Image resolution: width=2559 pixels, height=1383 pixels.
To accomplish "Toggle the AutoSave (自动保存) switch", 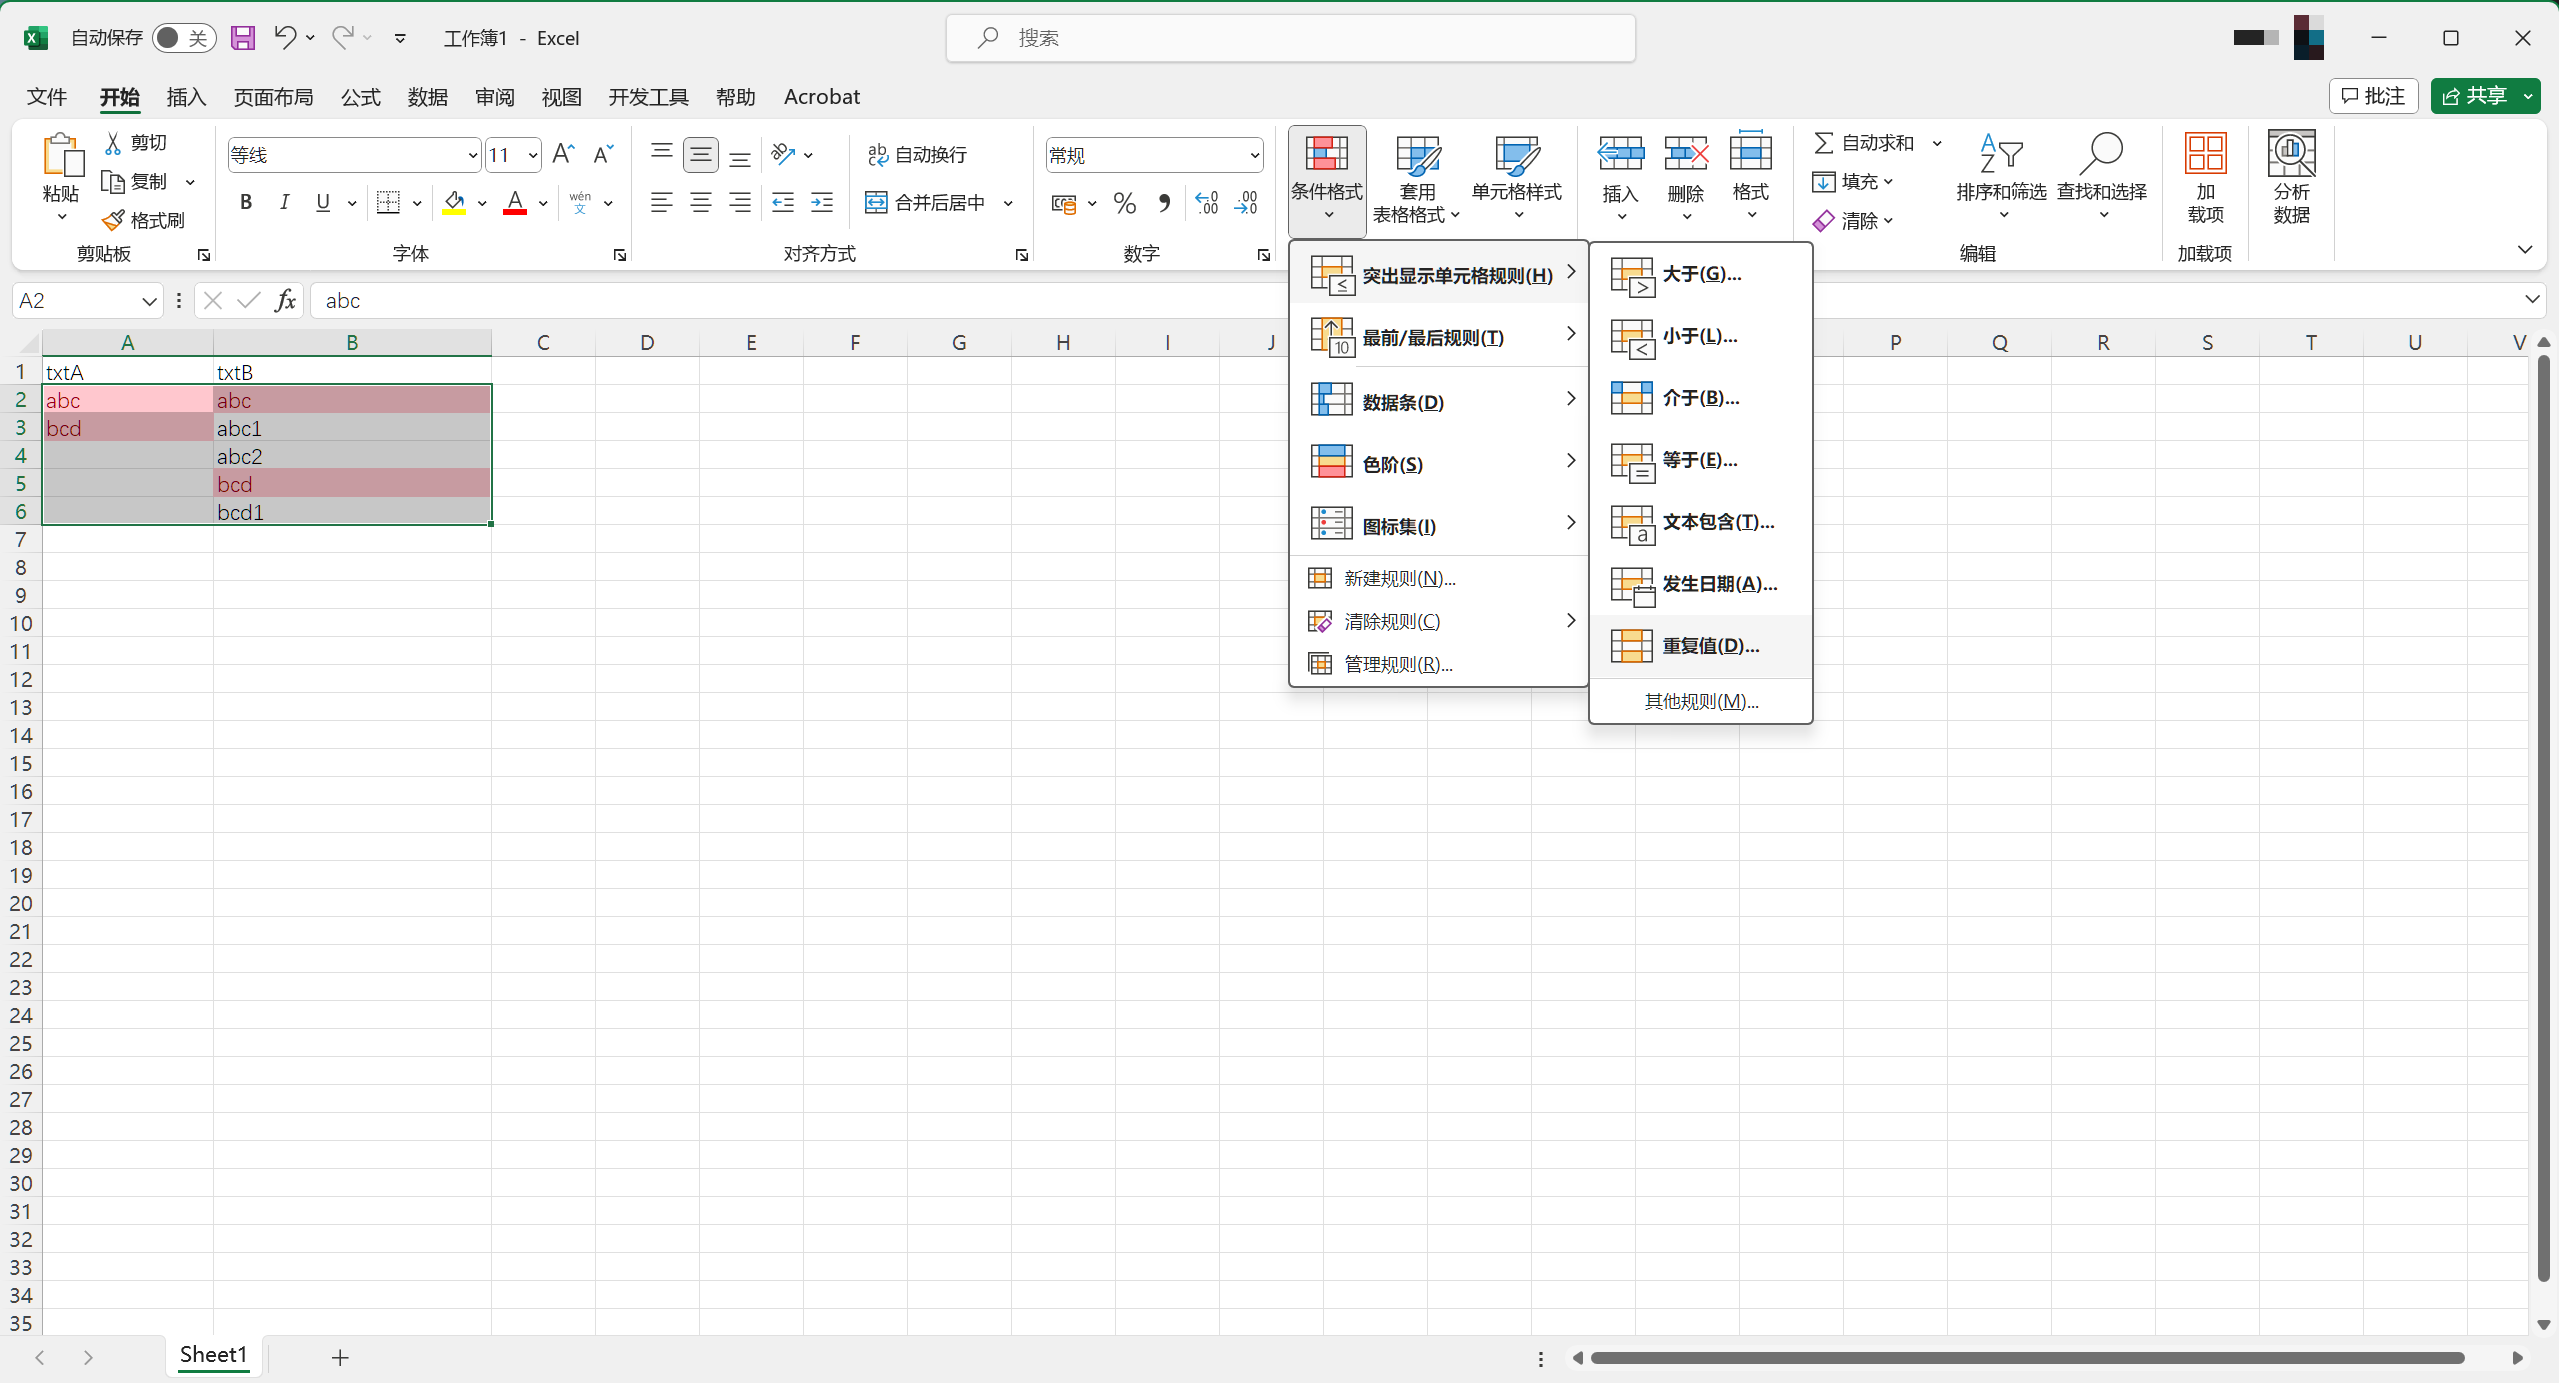I will [183, 38].
